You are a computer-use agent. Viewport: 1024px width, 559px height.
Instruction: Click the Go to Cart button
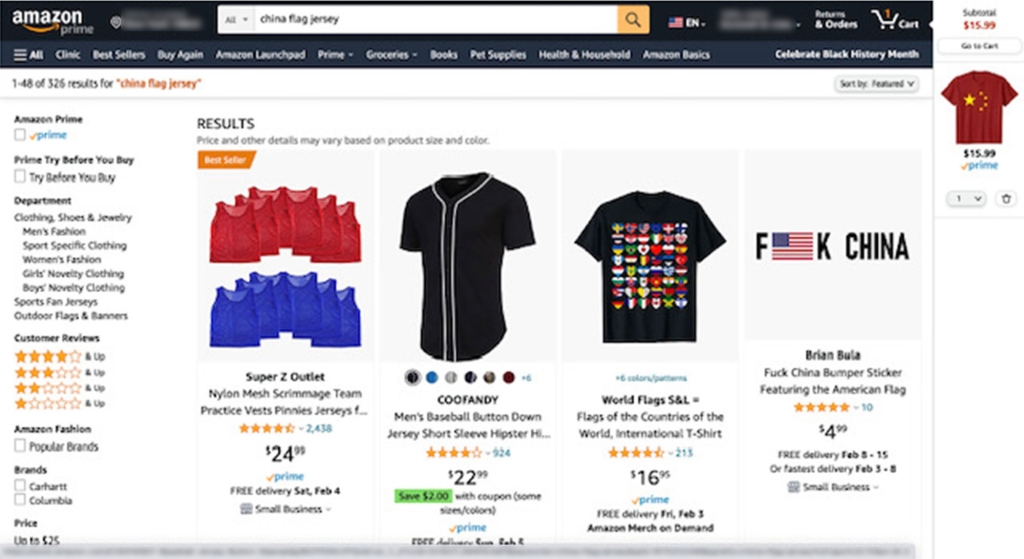point(979,46)
